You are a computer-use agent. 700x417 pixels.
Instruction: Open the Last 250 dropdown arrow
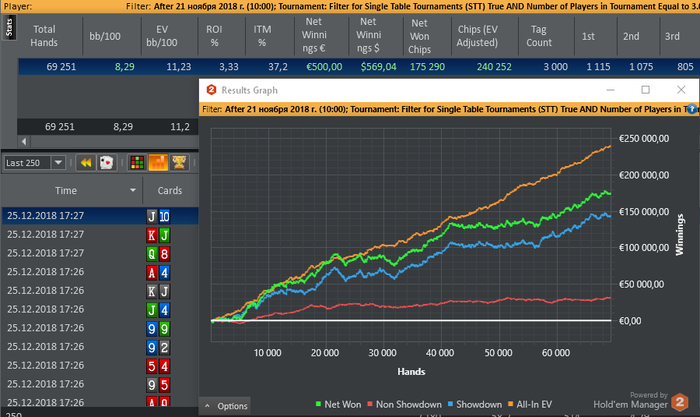58,163
